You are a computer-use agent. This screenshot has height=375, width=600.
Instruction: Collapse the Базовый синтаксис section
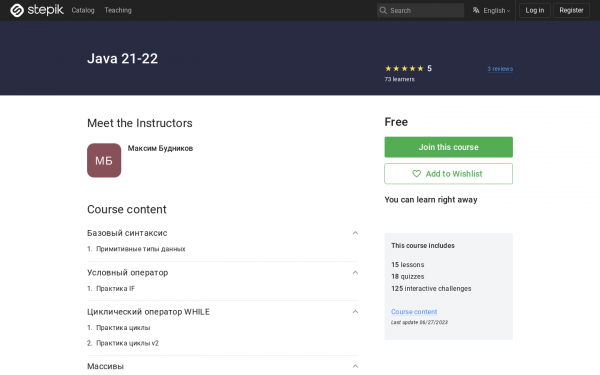point(355,233)
